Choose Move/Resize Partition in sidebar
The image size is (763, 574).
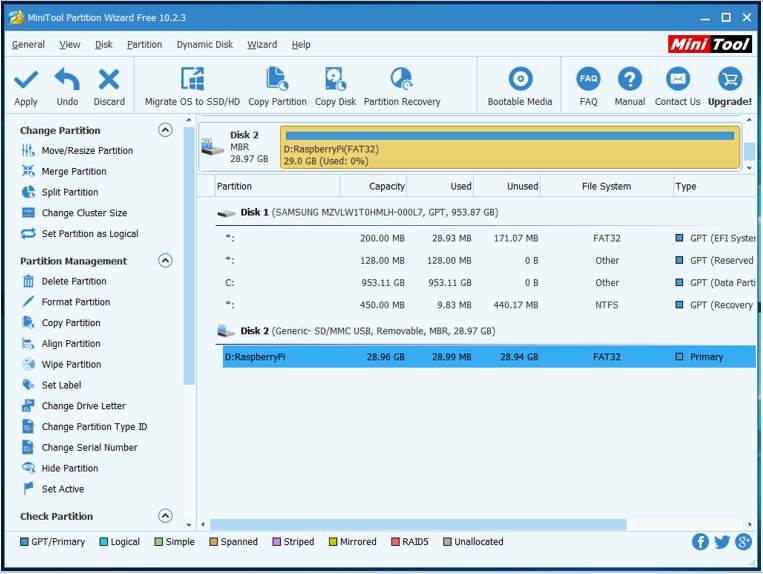coord(87,151)
